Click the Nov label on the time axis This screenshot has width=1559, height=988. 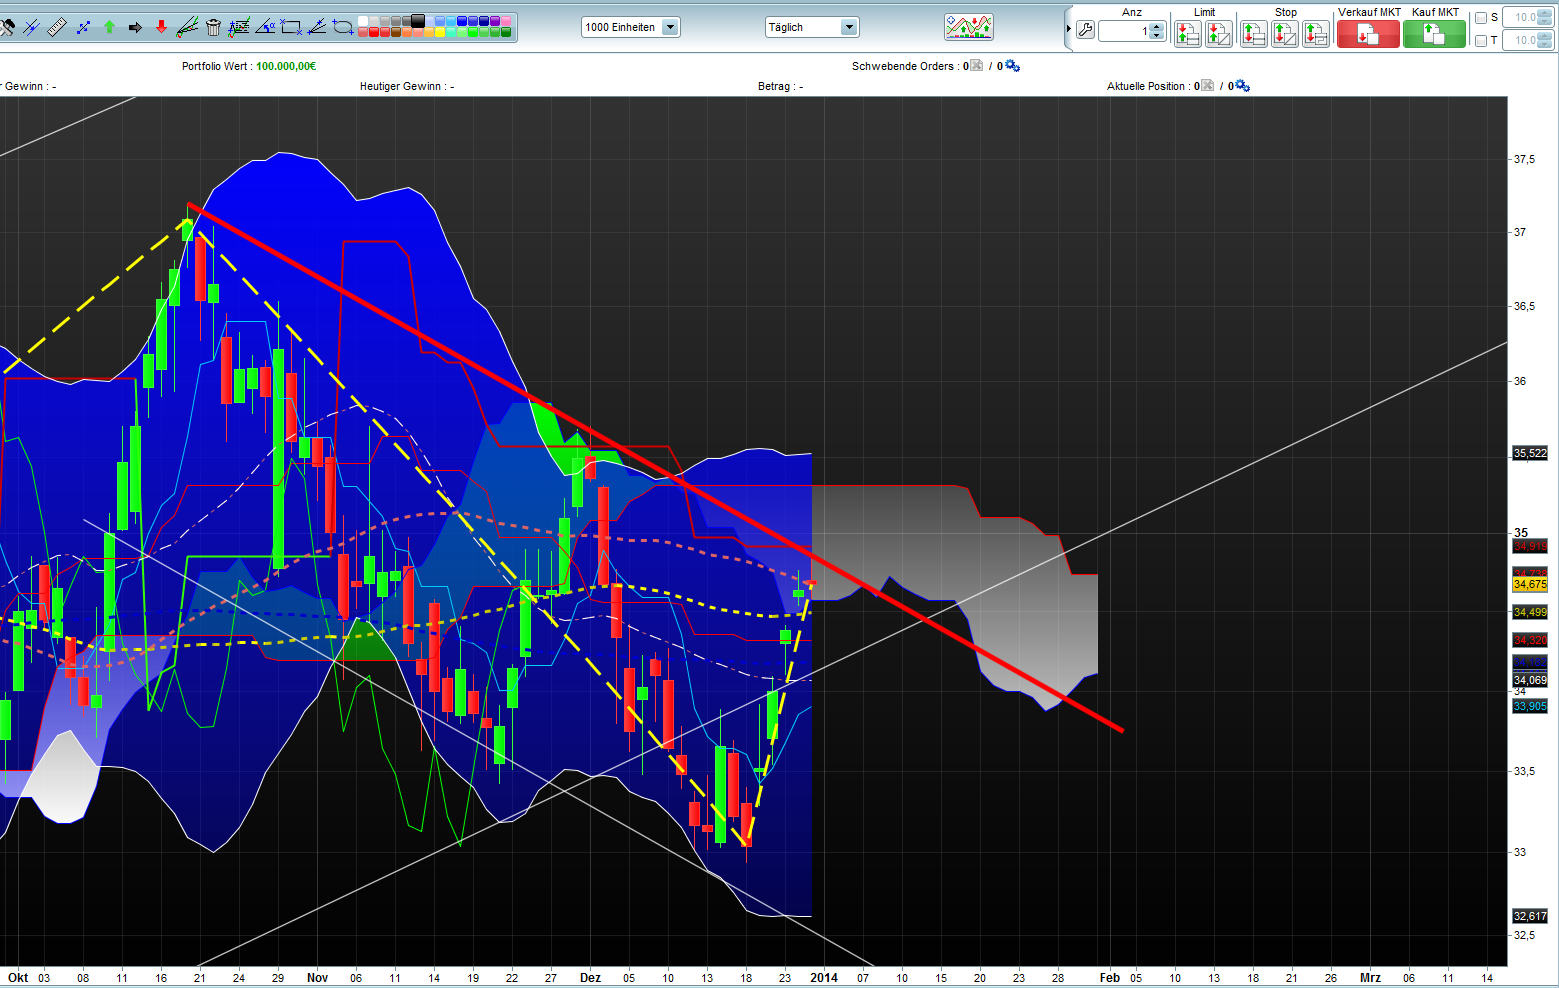[317, 978]
